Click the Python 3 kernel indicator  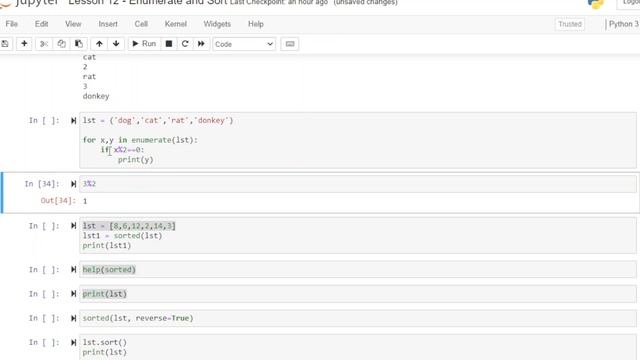623,24
